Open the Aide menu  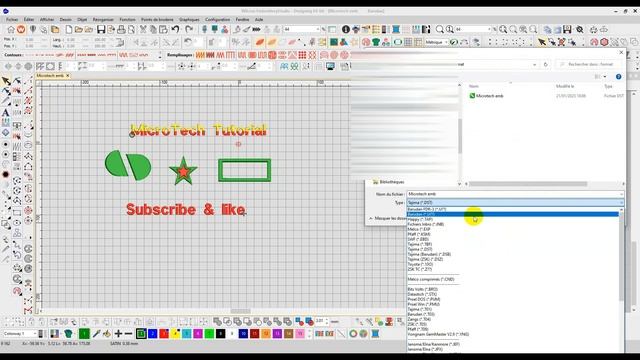point(259,20)
